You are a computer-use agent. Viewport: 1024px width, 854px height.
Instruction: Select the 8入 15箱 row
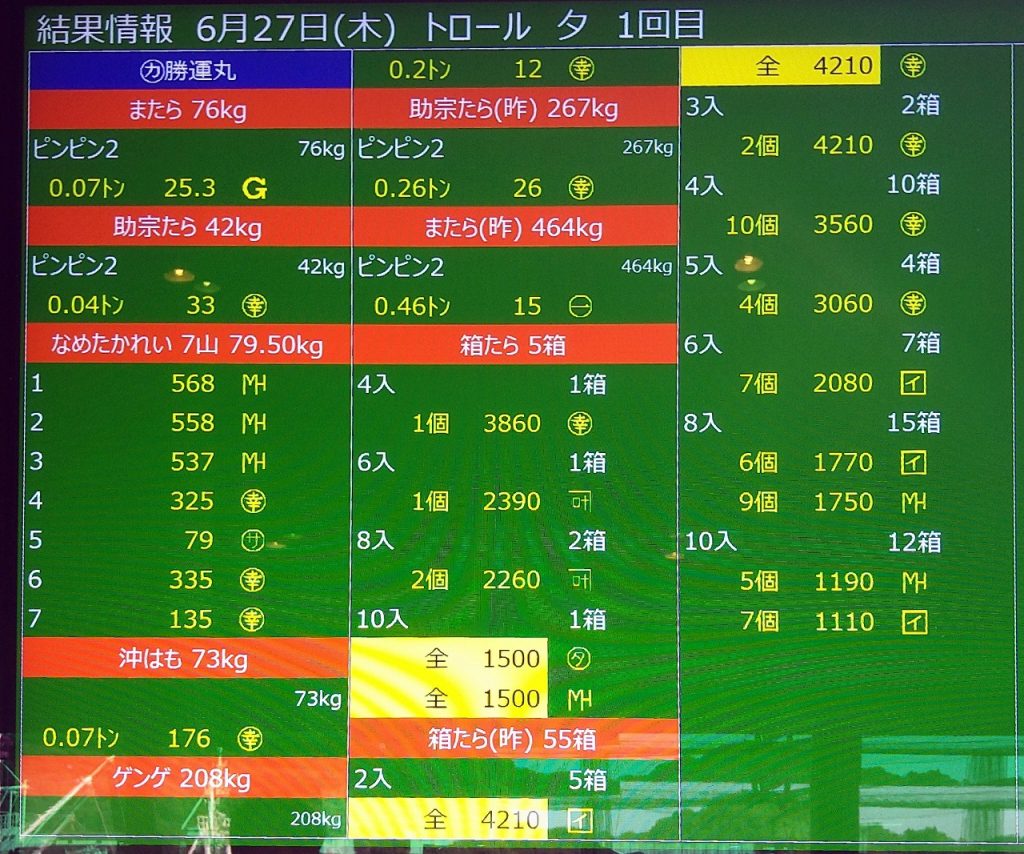[812, 423]
